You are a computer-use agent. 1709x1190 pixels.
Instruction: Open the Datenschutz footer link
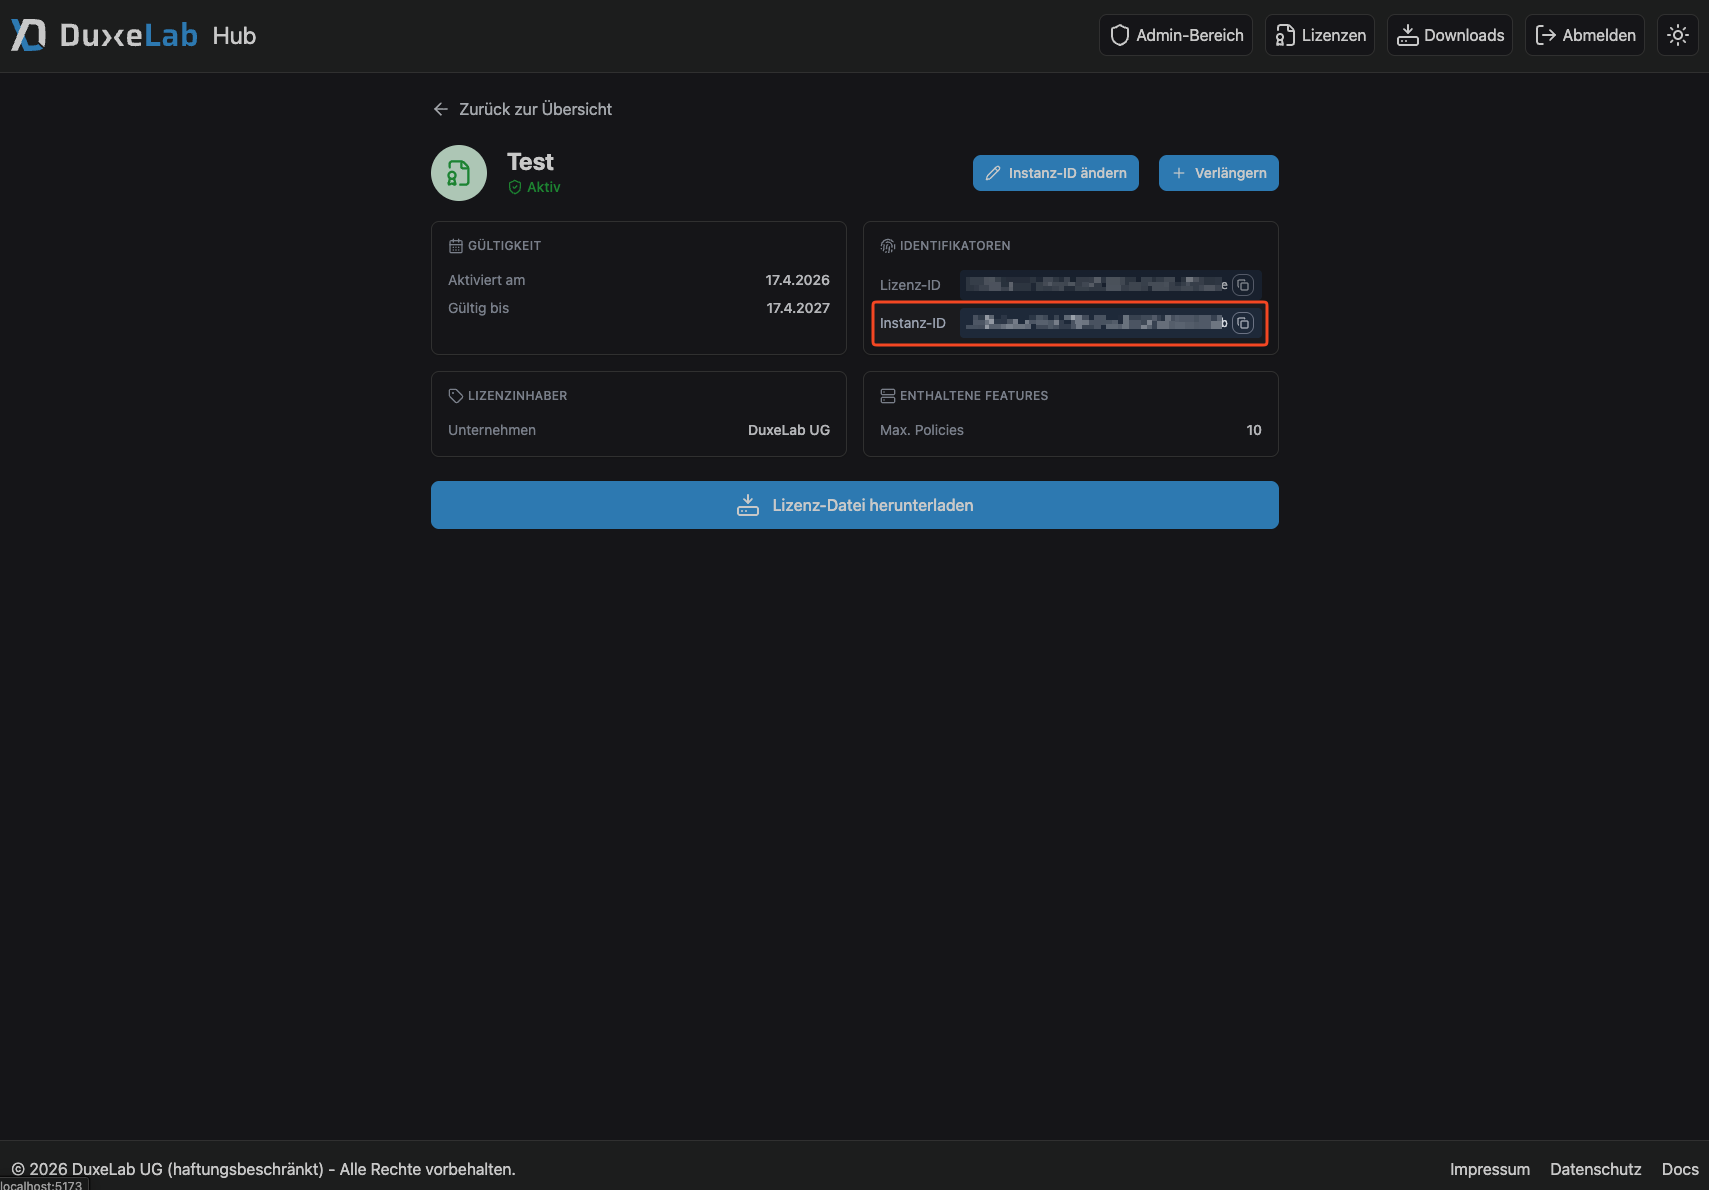pyautogui.click(x=1596, y=1169)
